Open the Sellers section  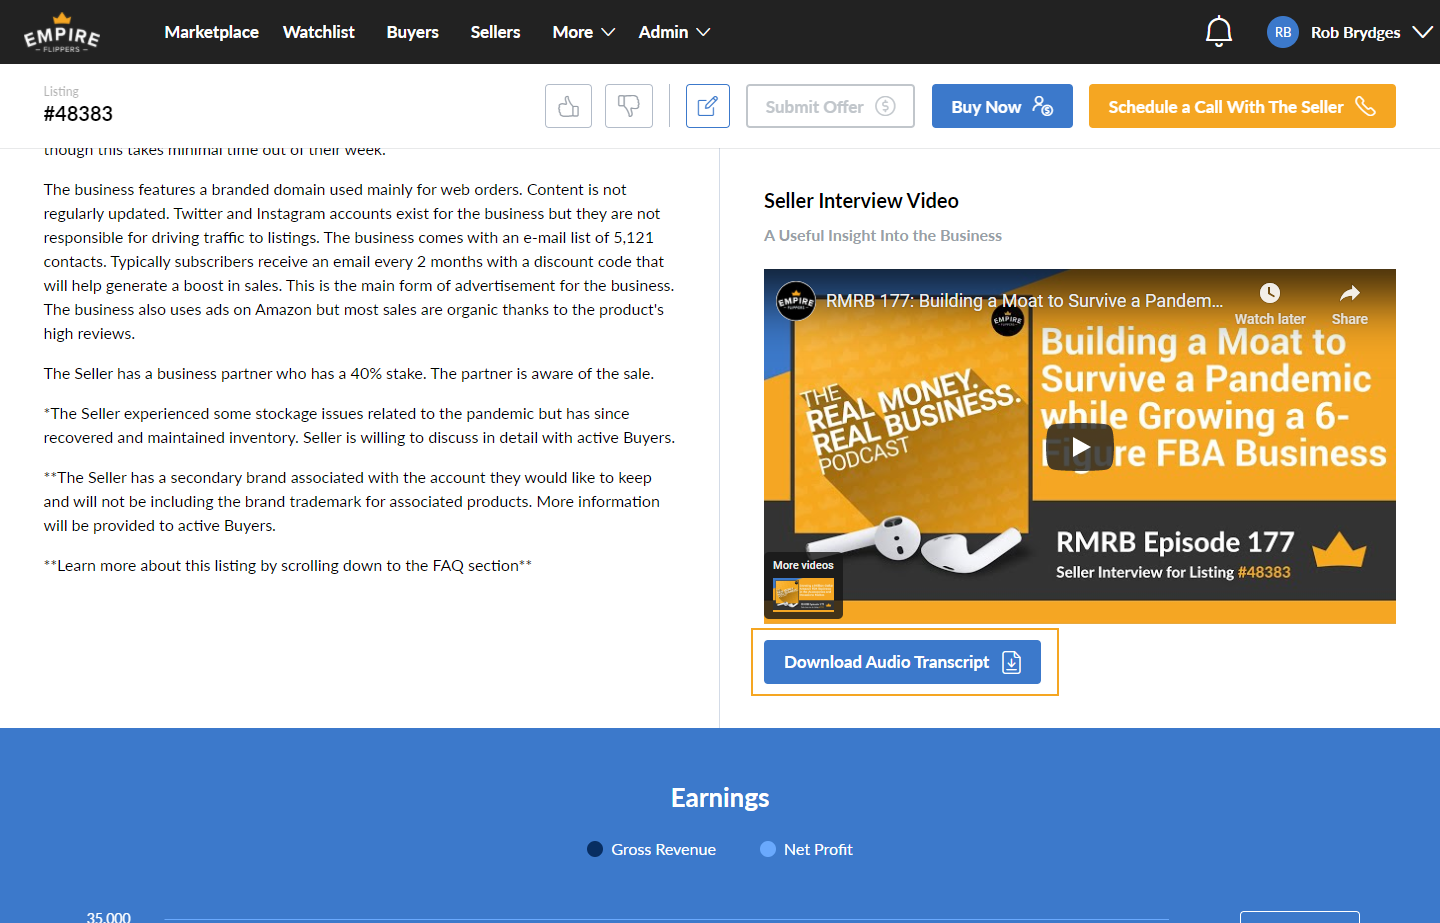click(495, 32)
